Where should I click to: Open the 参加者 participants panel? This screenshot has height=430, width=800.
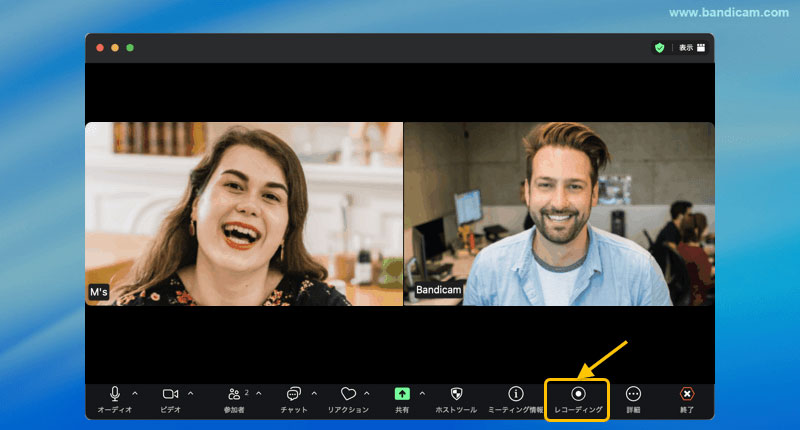234,395
